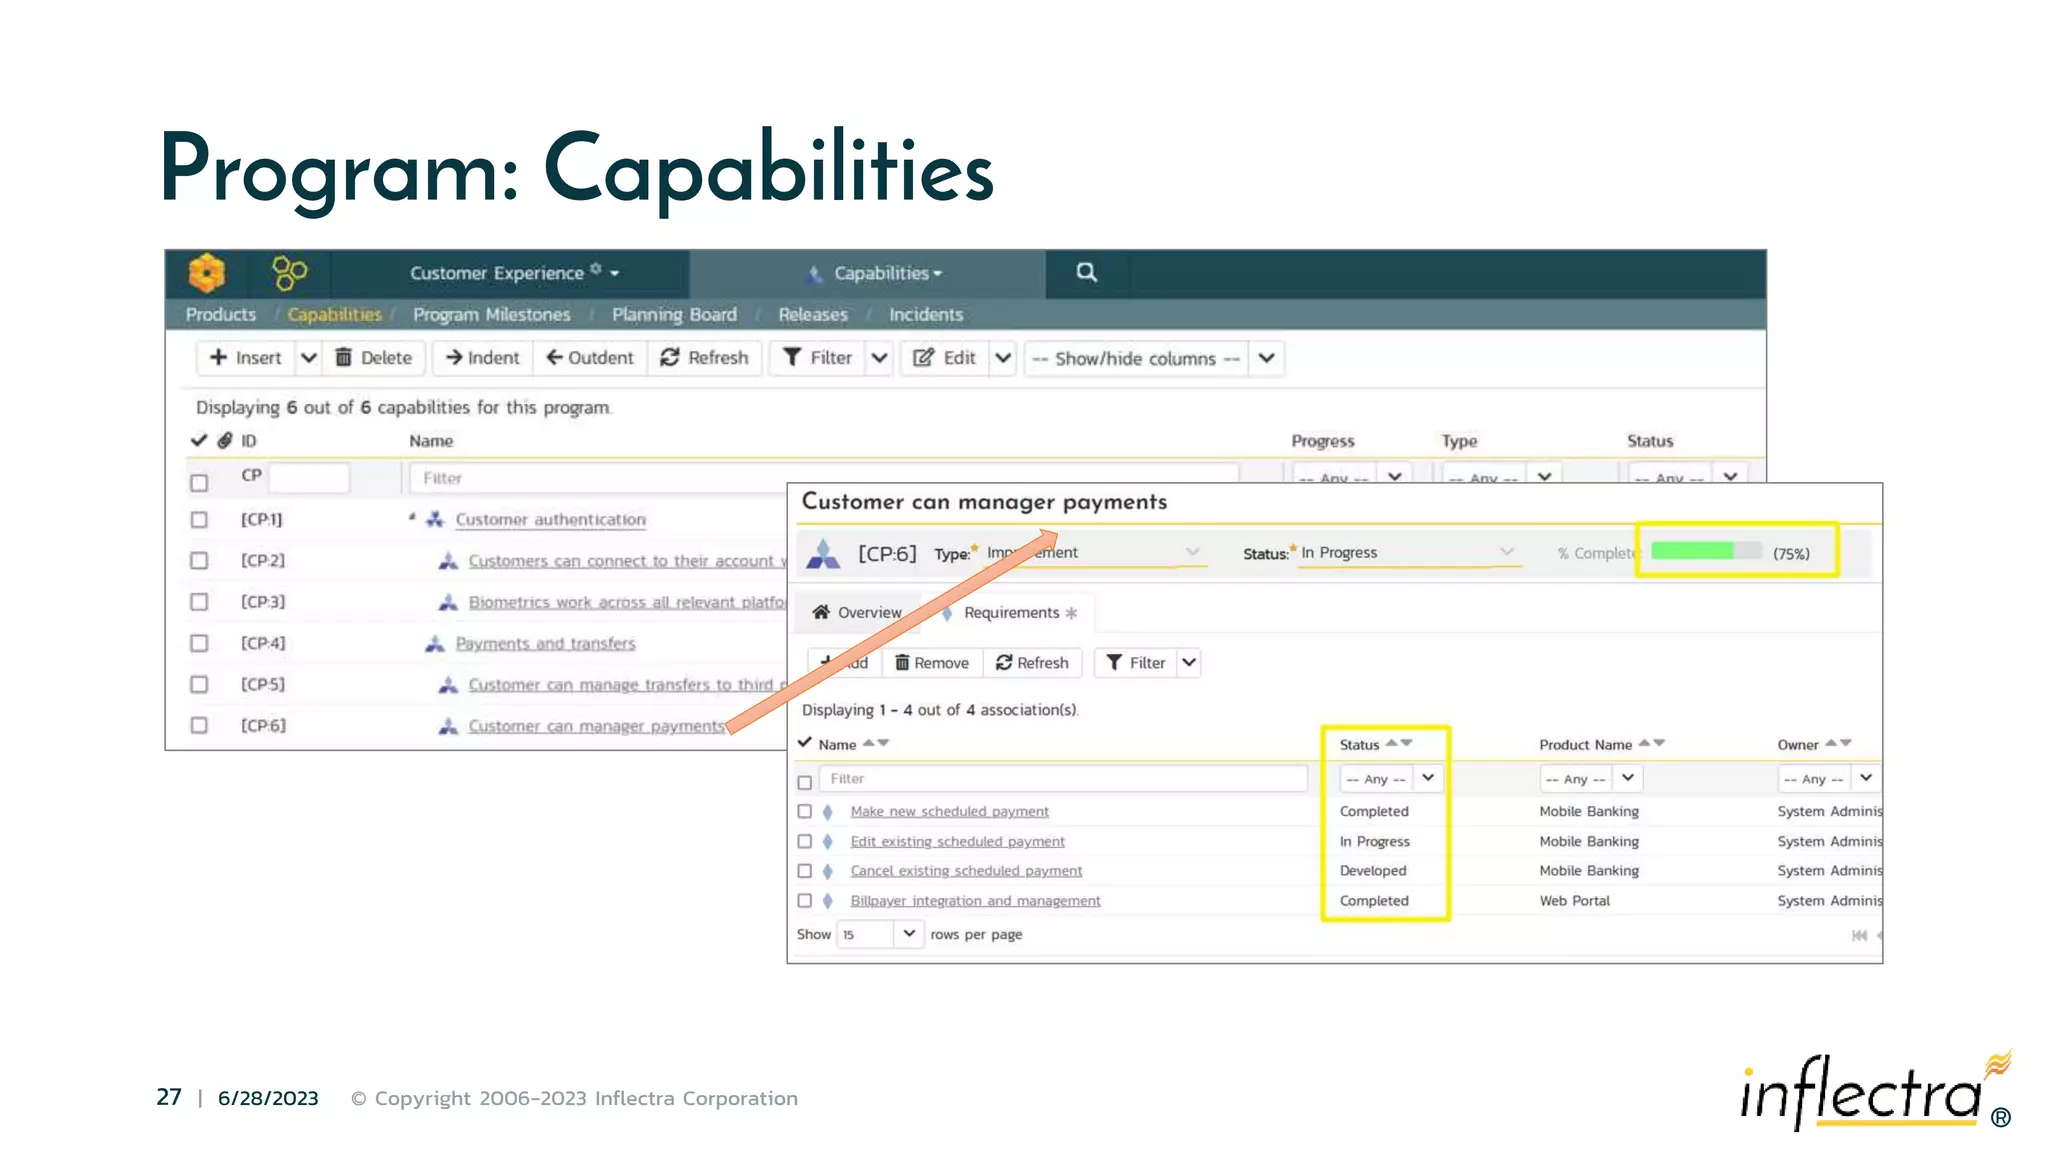Expand the Insert button dropdown arrow
Viewport: 2048px width, 1152px height.
pyautogui.click(x=309, y=358)
